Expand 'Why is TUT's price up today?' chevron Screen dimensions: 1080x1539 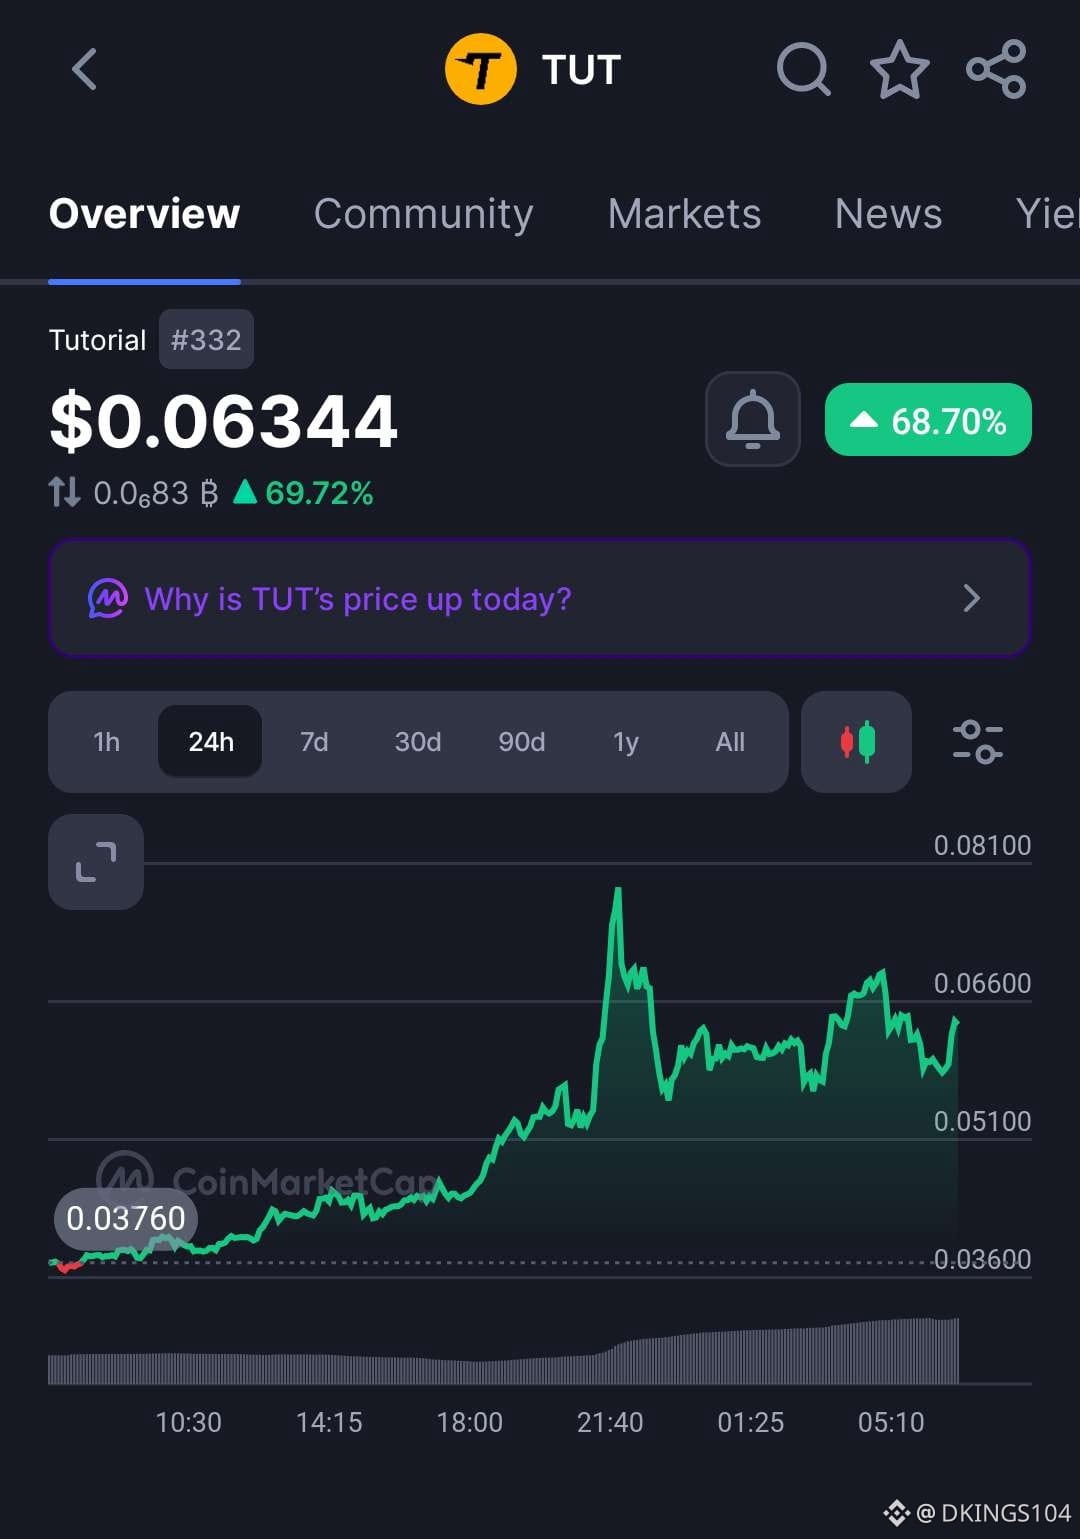(x=971, y=598)
